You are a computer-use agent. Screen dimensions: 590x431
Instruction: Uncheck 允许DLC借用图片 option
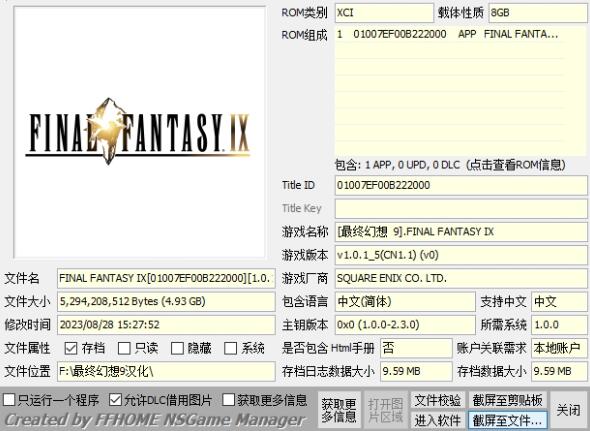tap(115, 400)
